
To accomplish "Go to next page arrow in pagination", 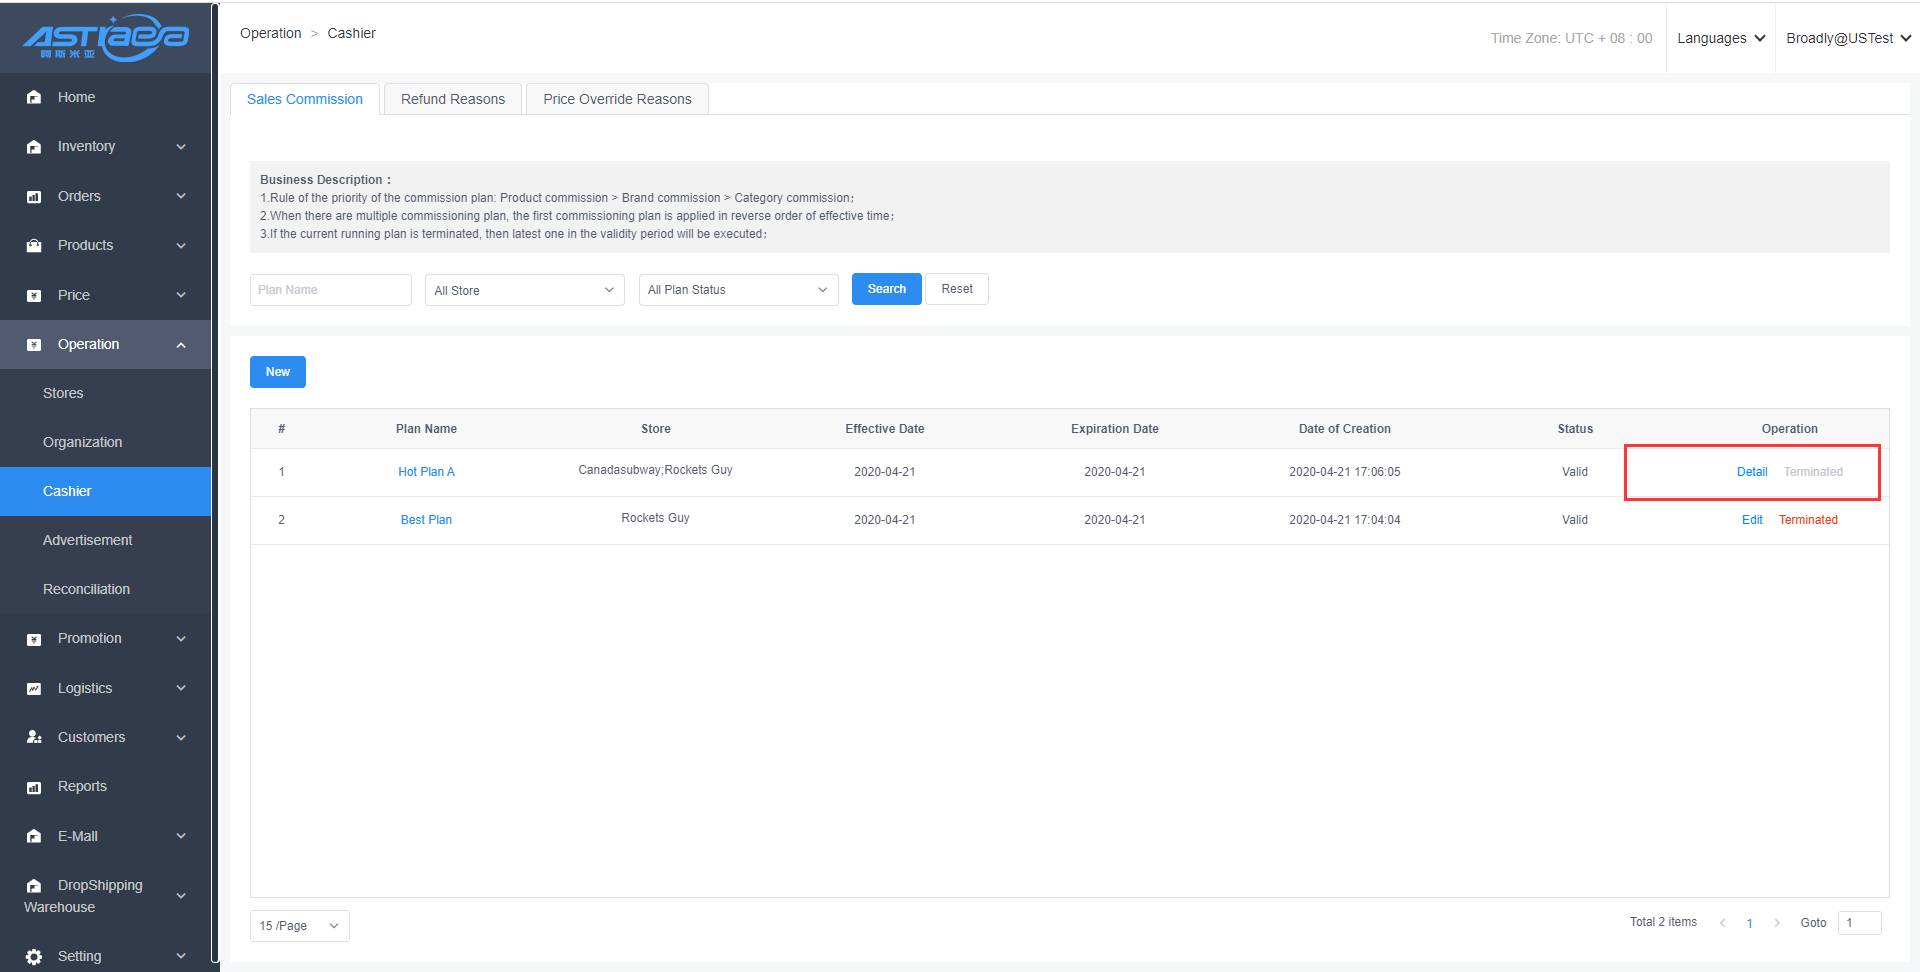I will tap(1777, 923).
